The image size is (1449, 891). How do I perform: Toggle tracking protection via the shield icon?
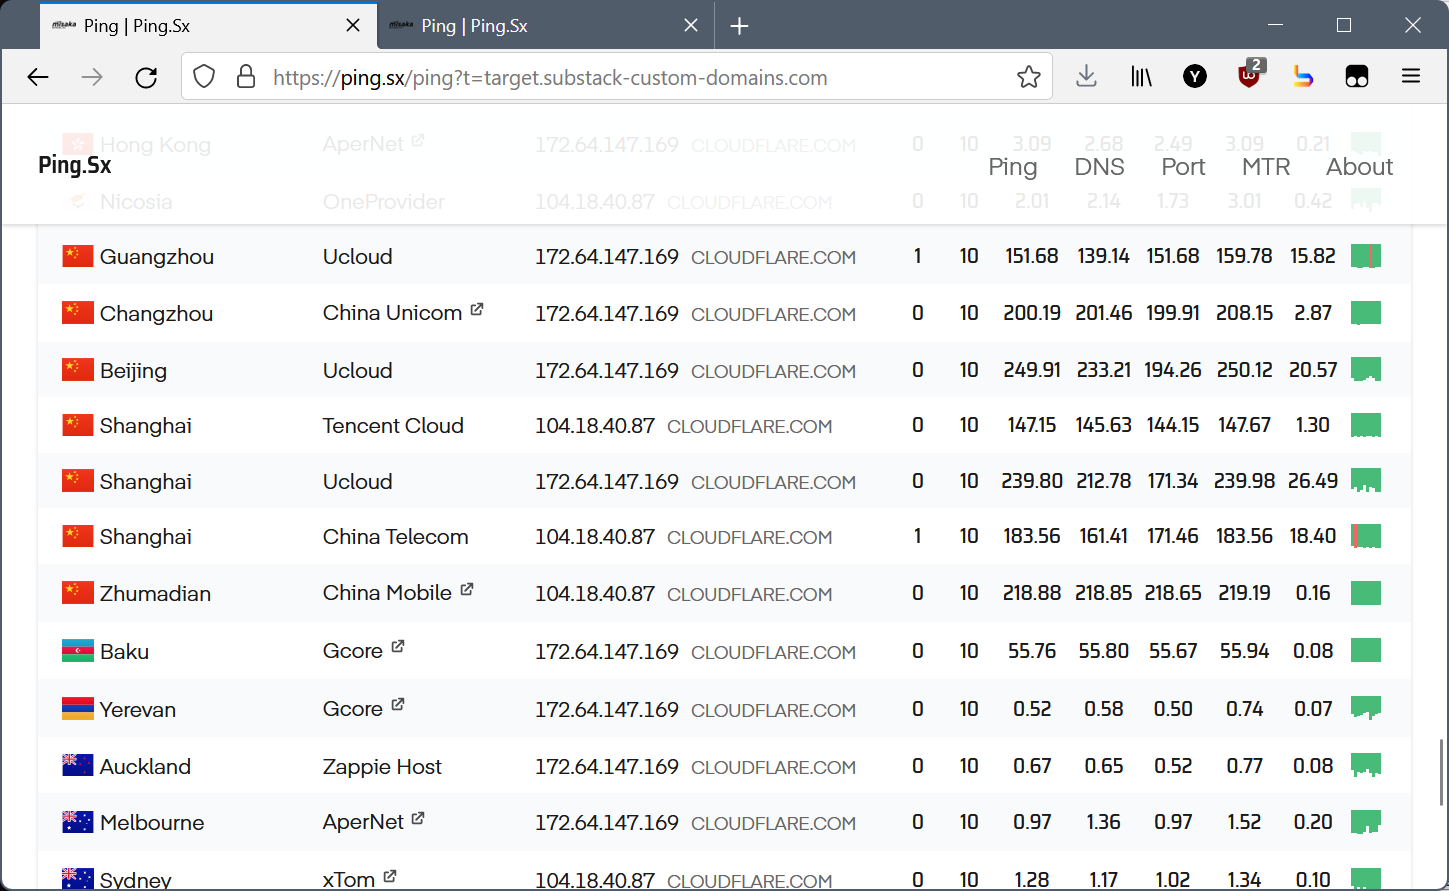[203, 76]
